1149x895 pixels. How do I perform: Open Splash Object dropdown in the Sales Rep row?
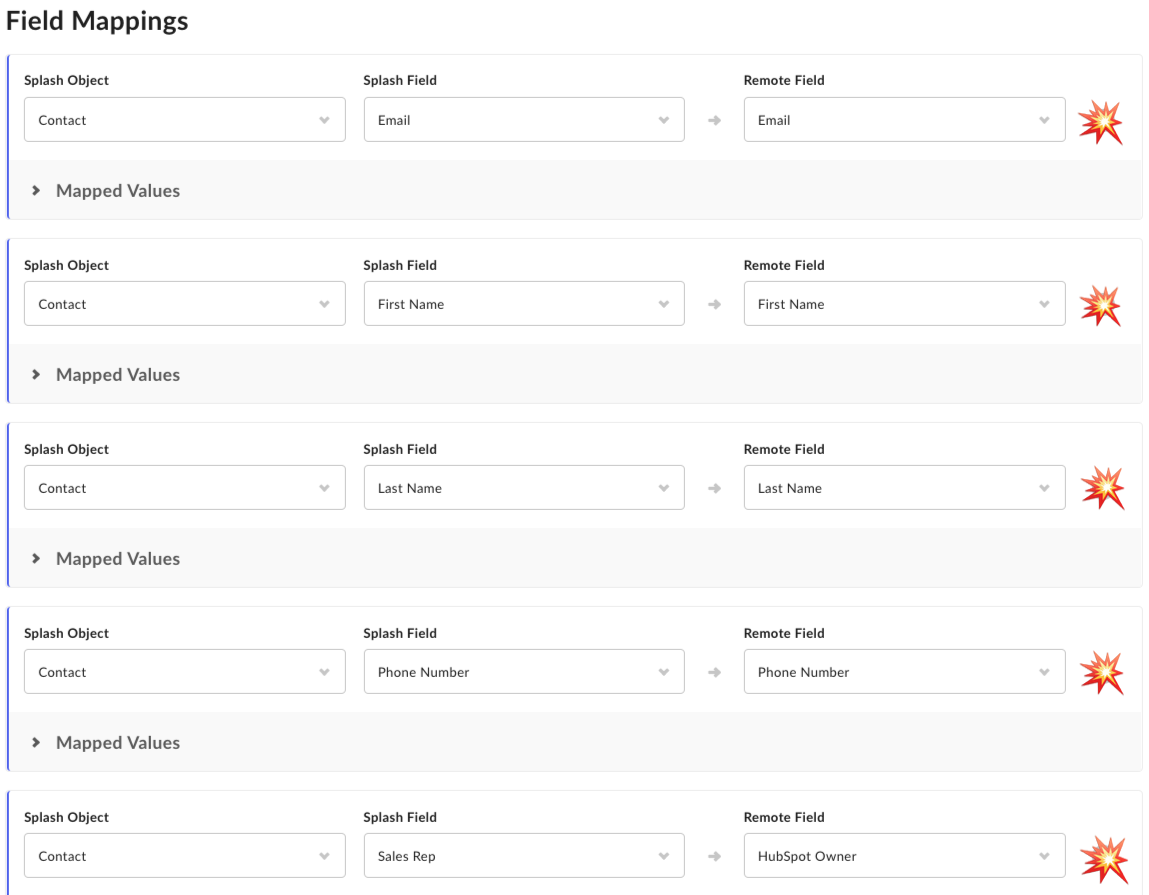click(185, 855)
